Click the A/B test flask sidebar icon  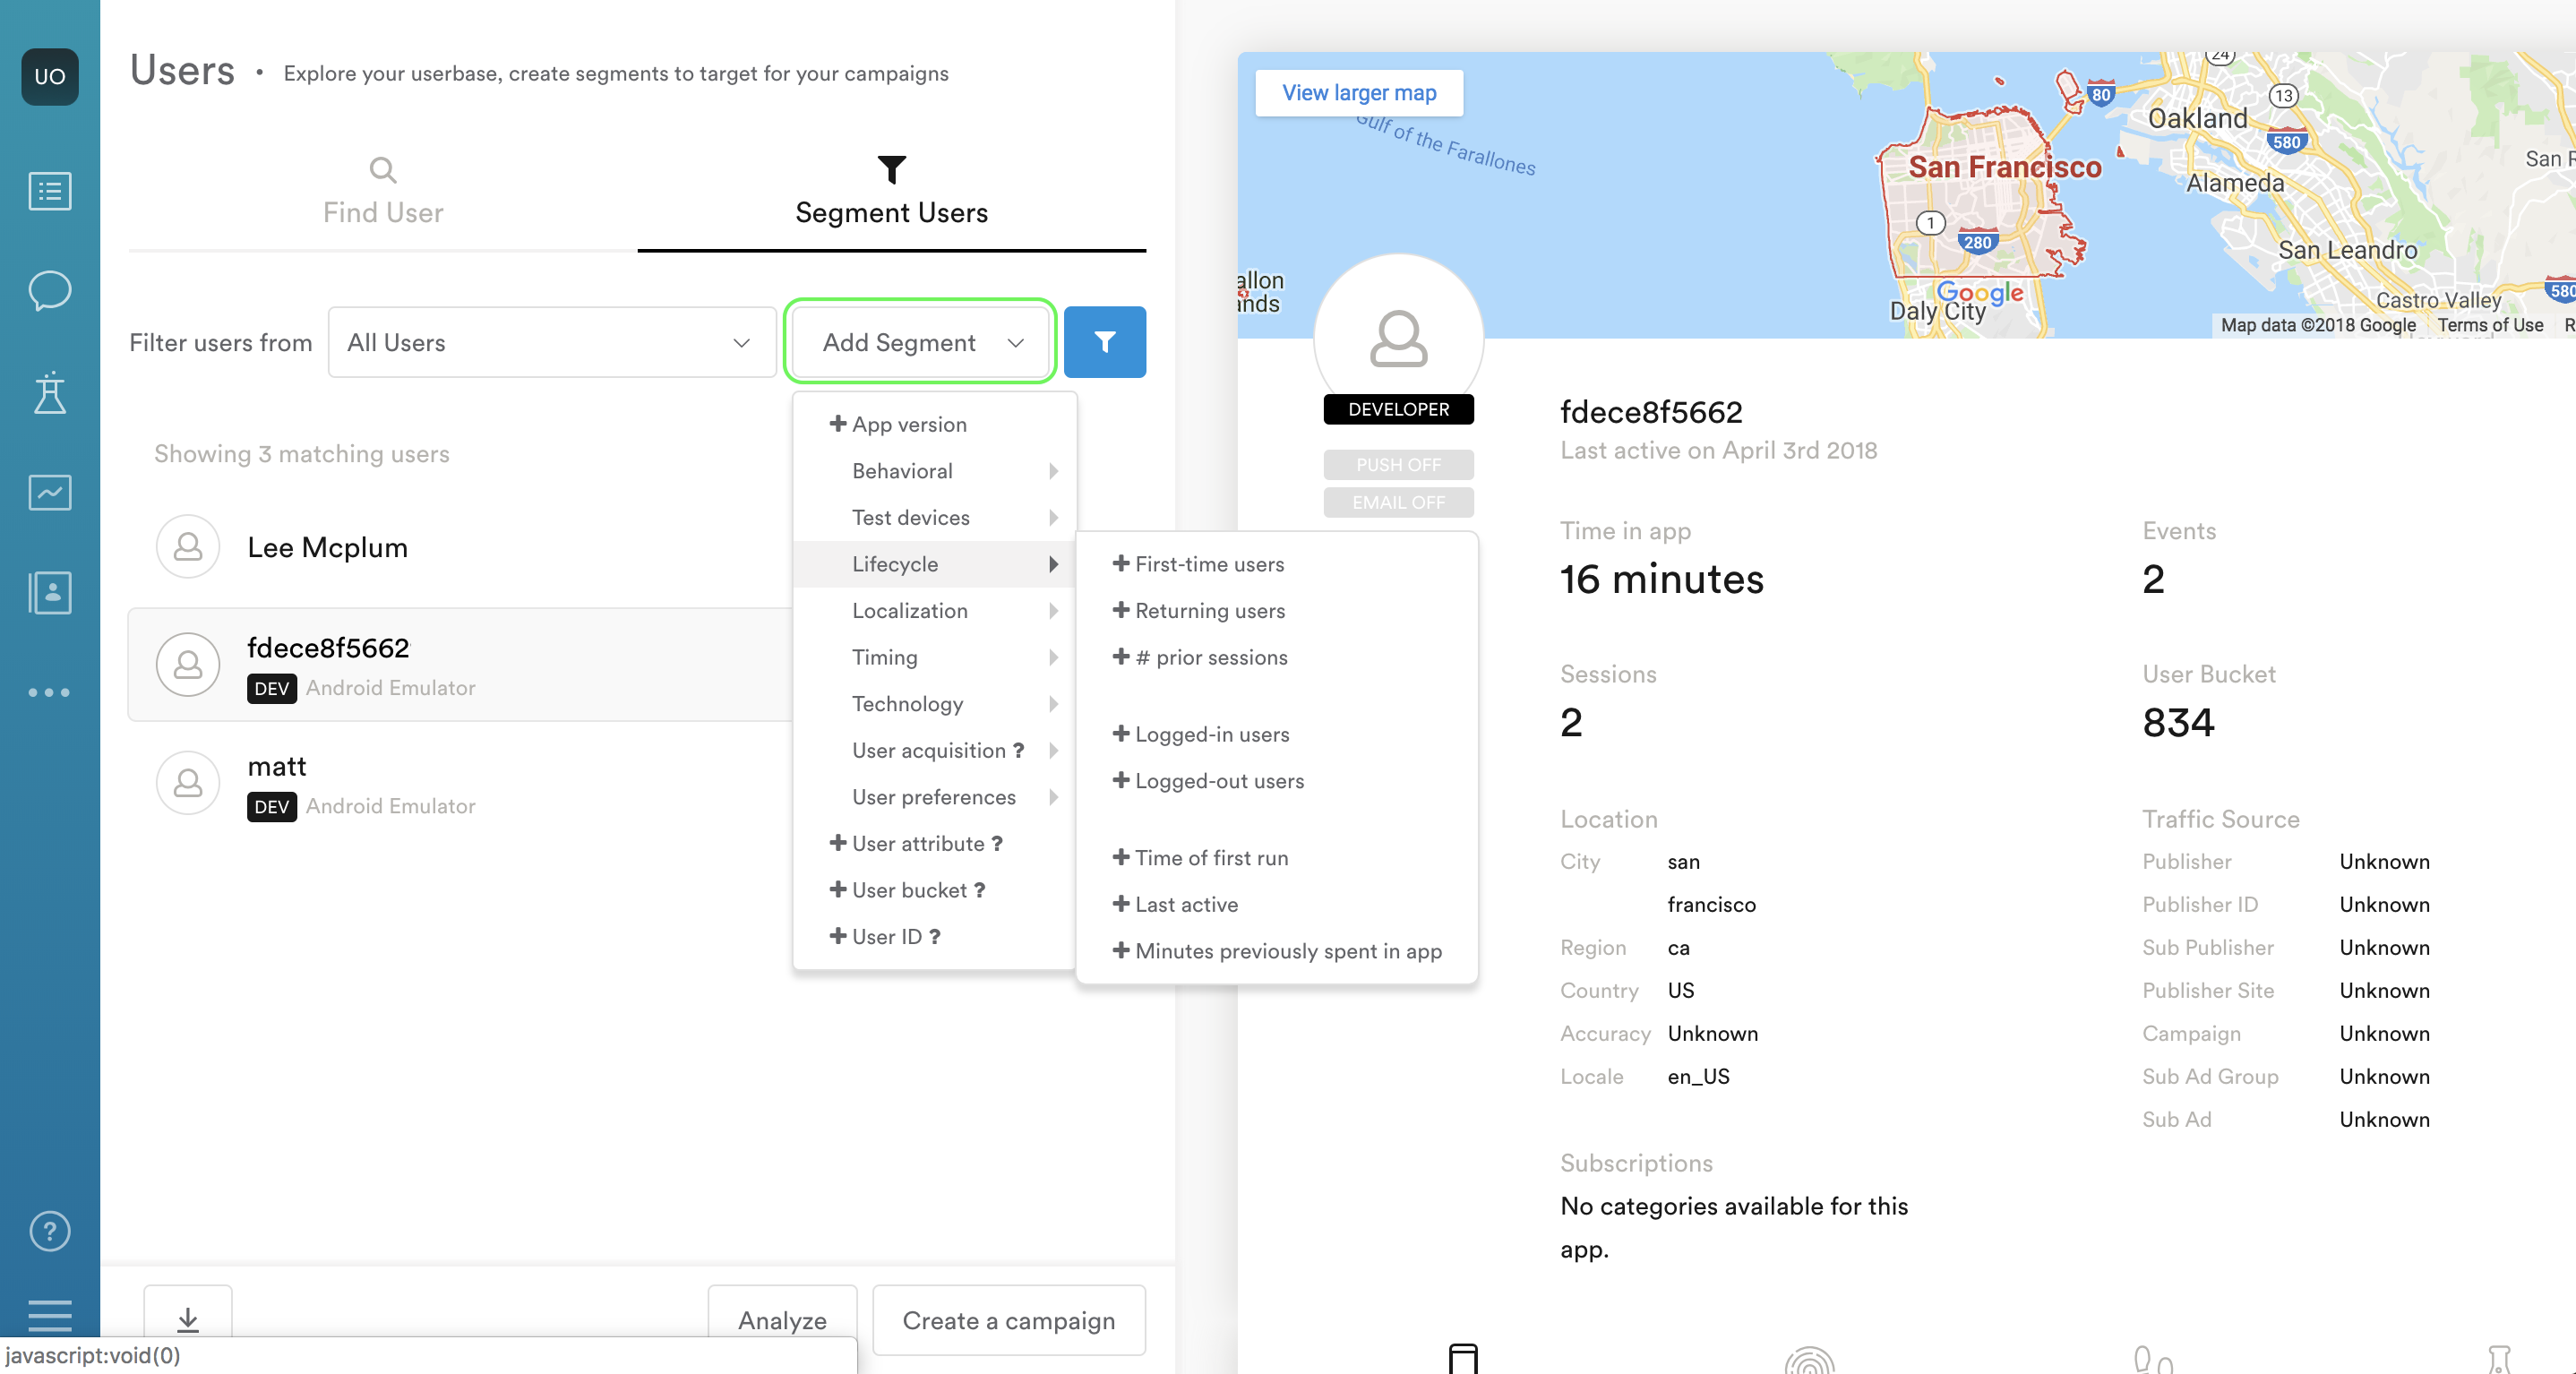pyautogui.click(x=49, y=392)
